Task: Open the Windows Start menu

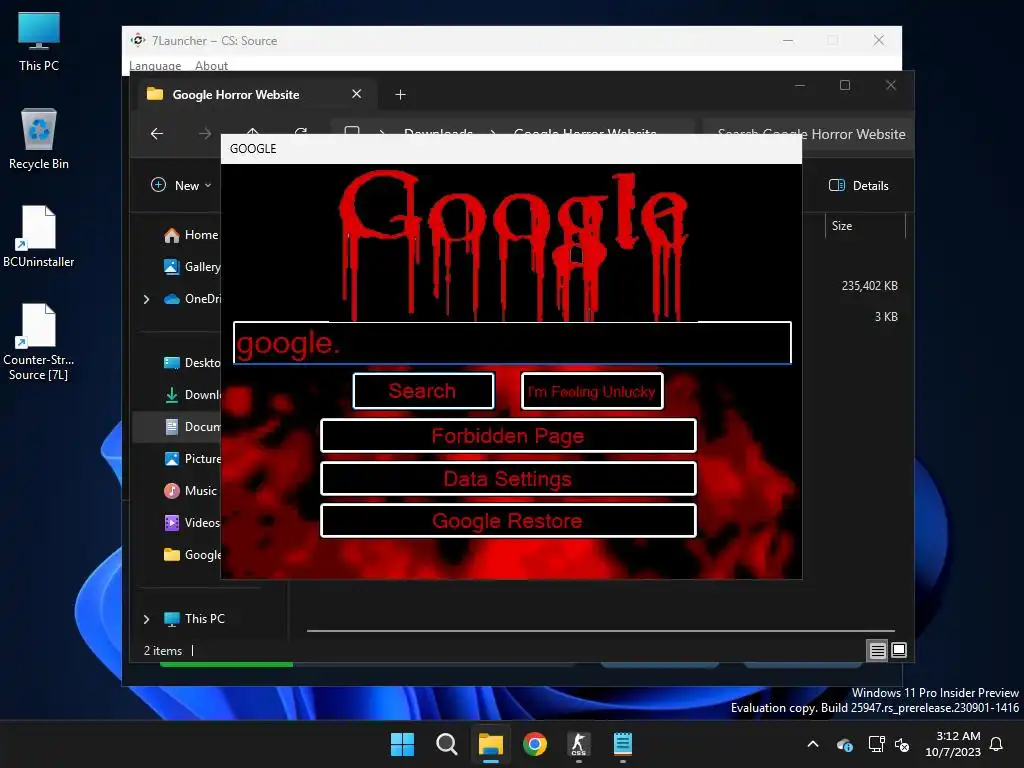Action: (402, 744)
